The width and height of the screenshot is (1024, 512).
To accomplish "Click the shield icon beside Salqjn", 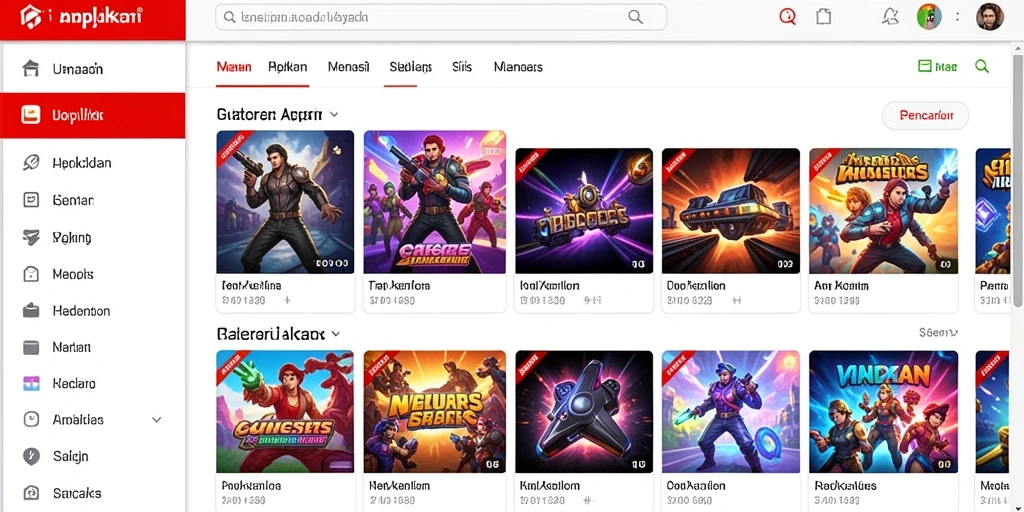I will (x=31, y=456).
